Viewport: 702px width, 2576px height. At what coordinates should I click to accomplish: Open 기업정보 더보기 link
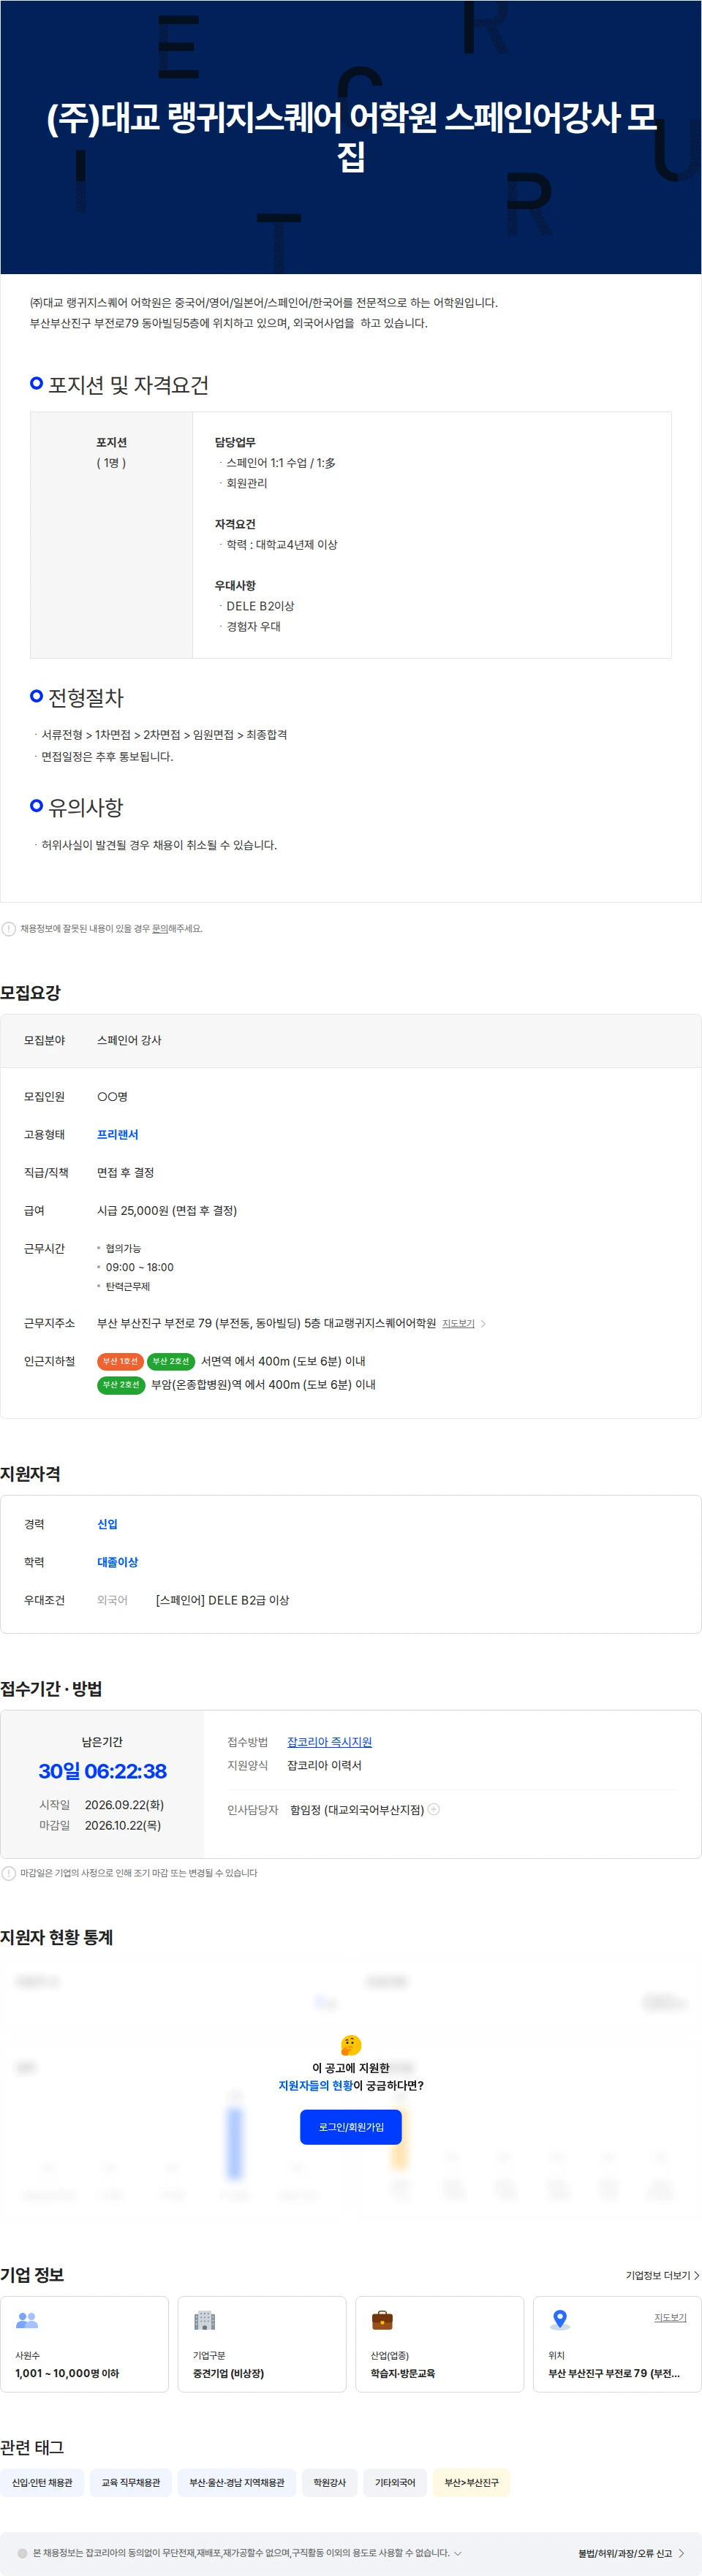[x=662, y=2275]
